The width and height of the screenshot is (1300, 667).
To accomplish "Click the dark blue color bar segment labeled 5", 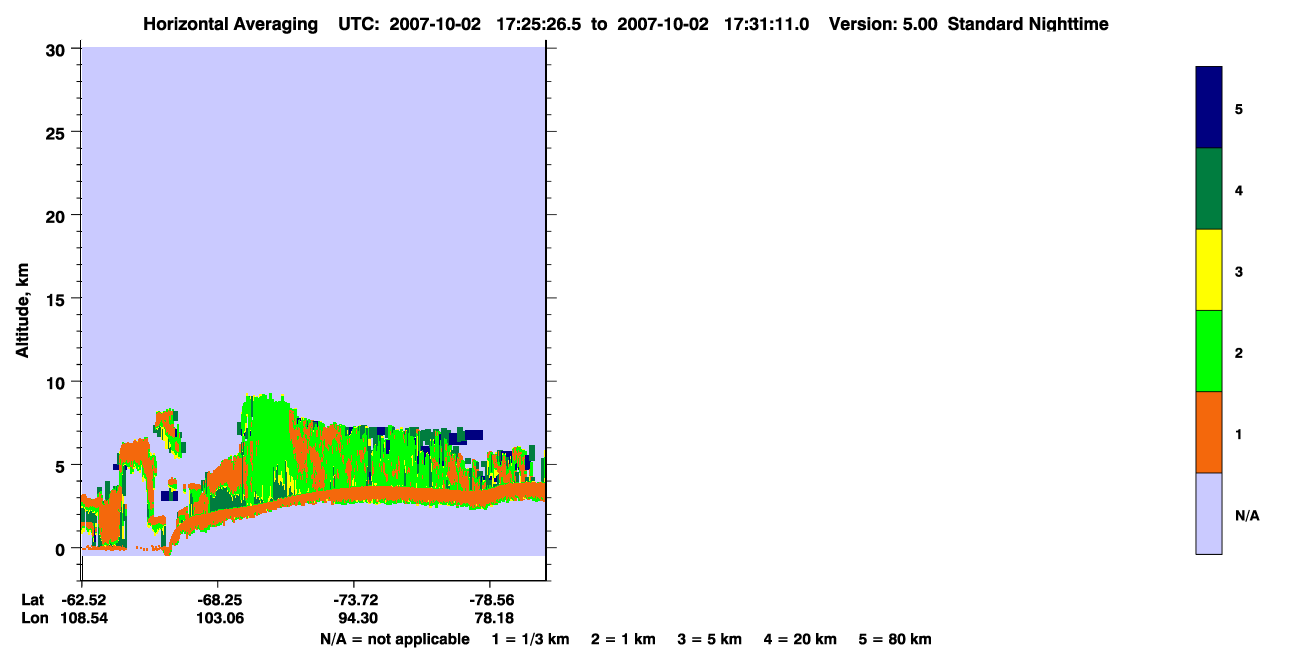I will click(1208, 108).
